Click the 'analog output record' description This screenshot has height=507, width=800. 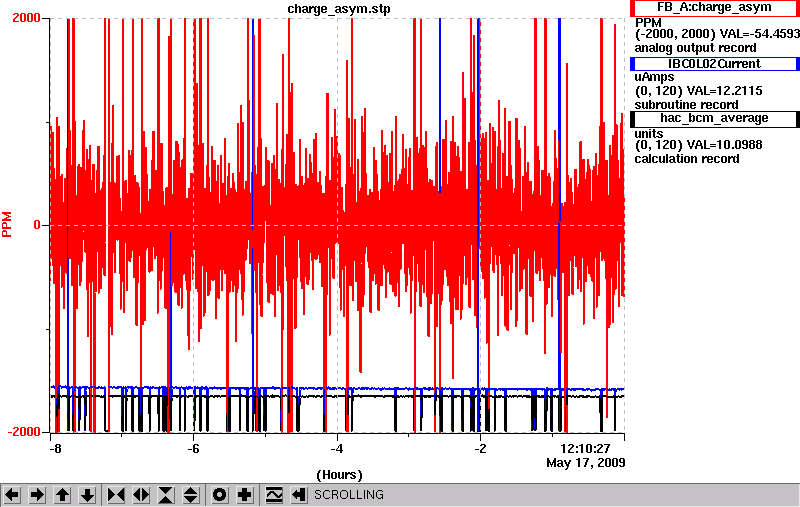(x=695, y=48)
